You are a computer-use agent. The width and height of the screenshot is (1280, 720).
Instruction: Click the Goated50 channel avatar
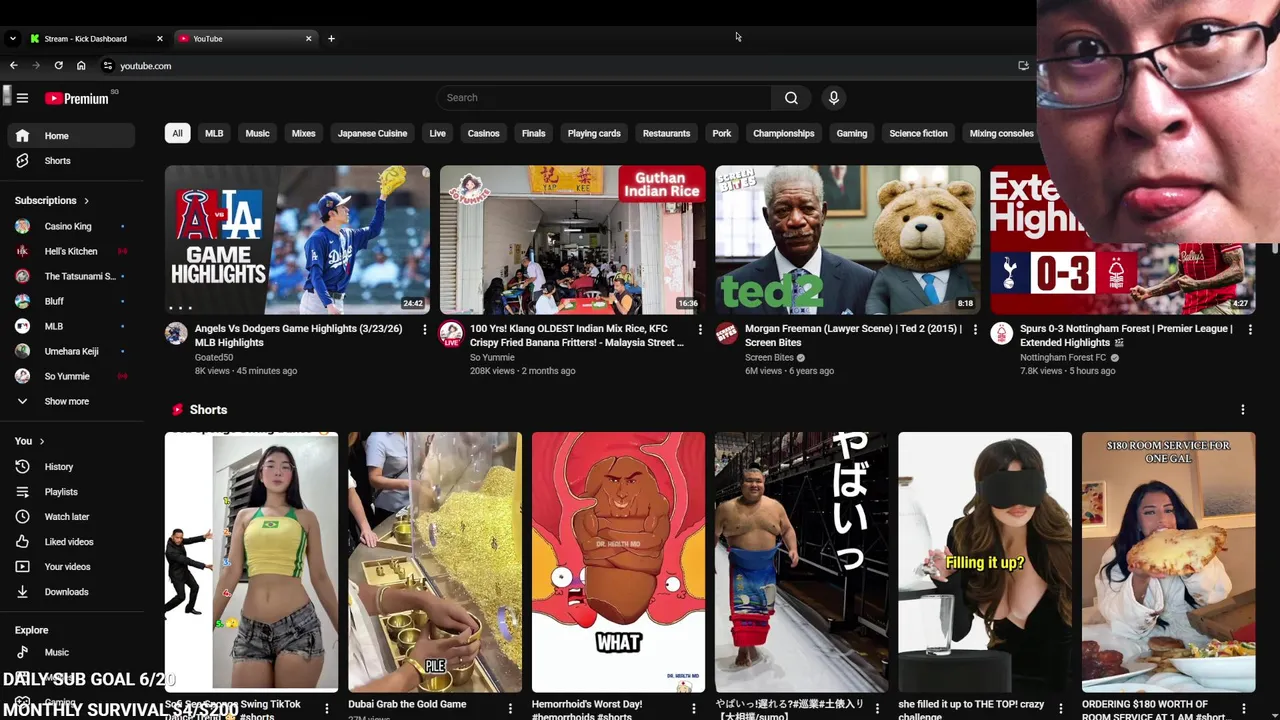pyautogui.click(x=176, y=334)
